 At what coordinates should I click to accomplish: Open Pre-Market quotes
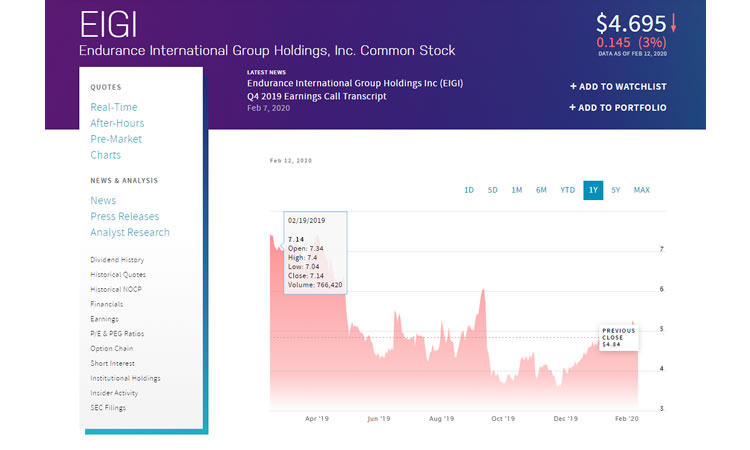point(116,139)
